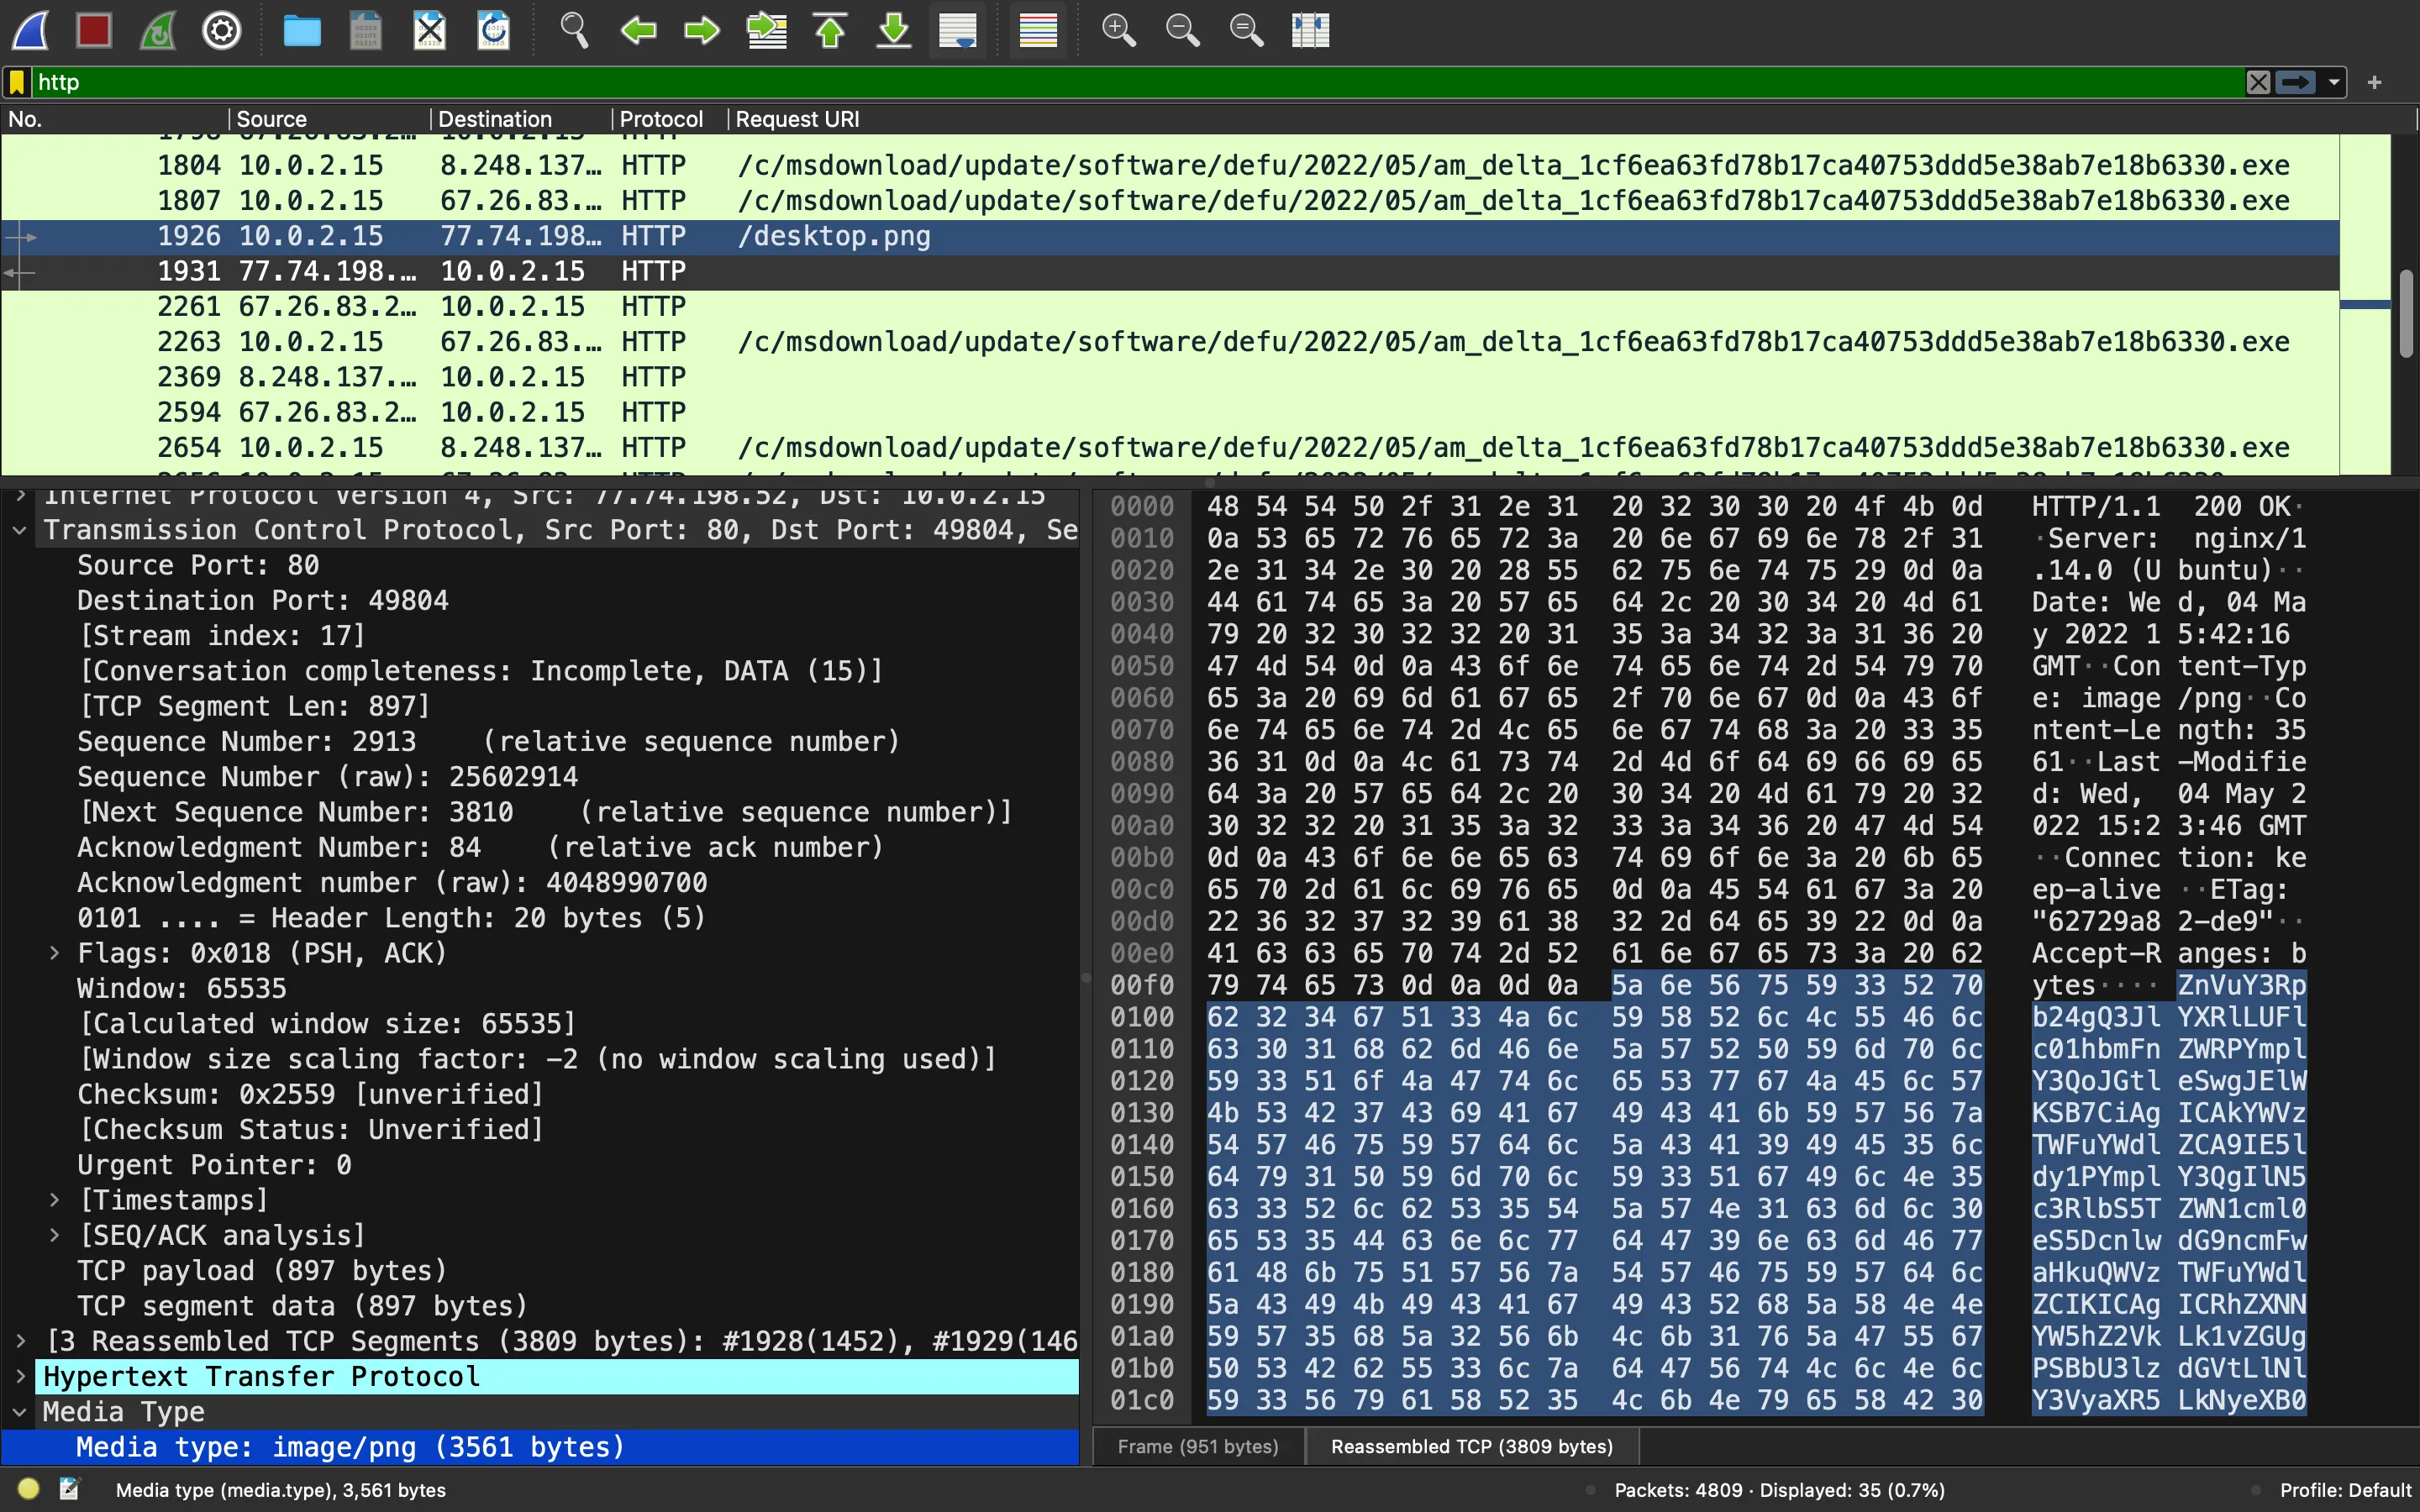Expand the Flags: 0x018 node
This screenshot has width=2420, height=1512.
(55, 954)
